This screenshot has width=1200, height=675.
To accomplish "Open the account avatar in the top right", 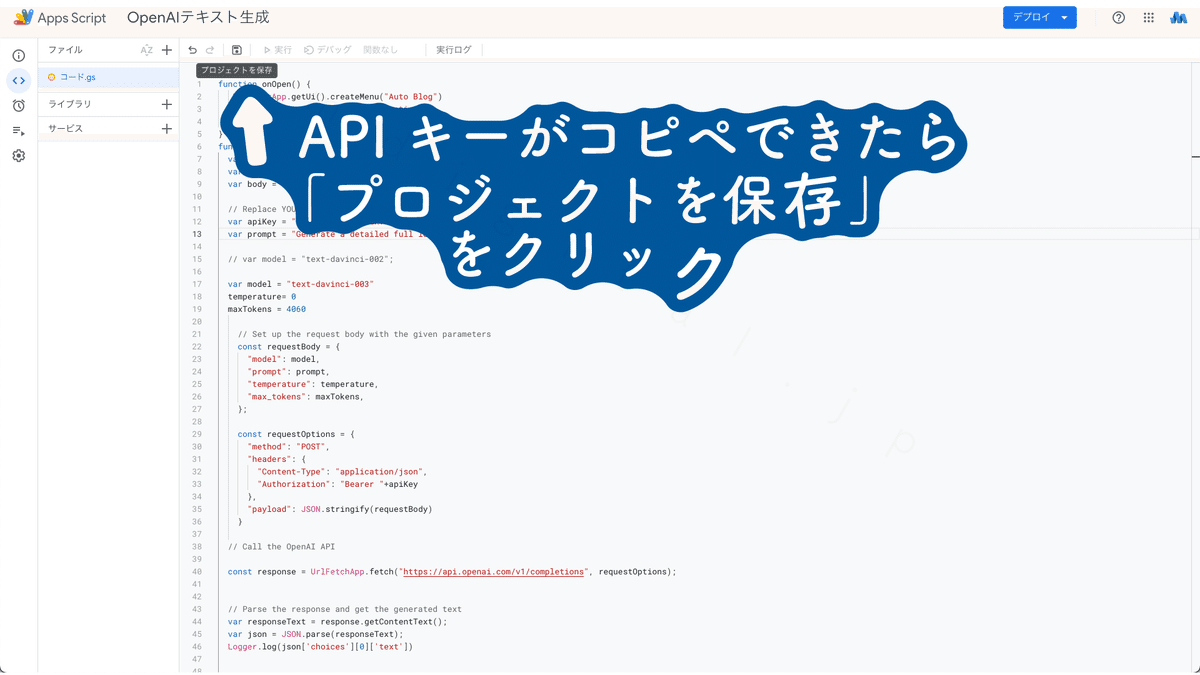I will [x=1178, y=18].
